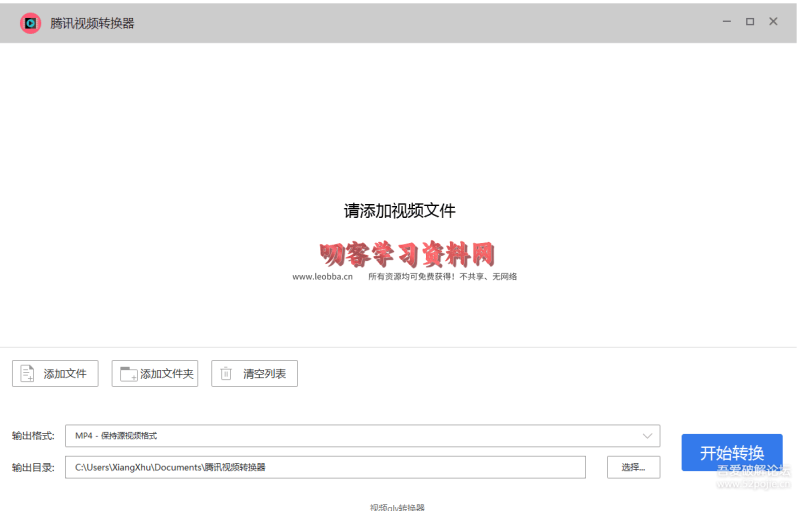Close the converter window

tap(773, 21)
